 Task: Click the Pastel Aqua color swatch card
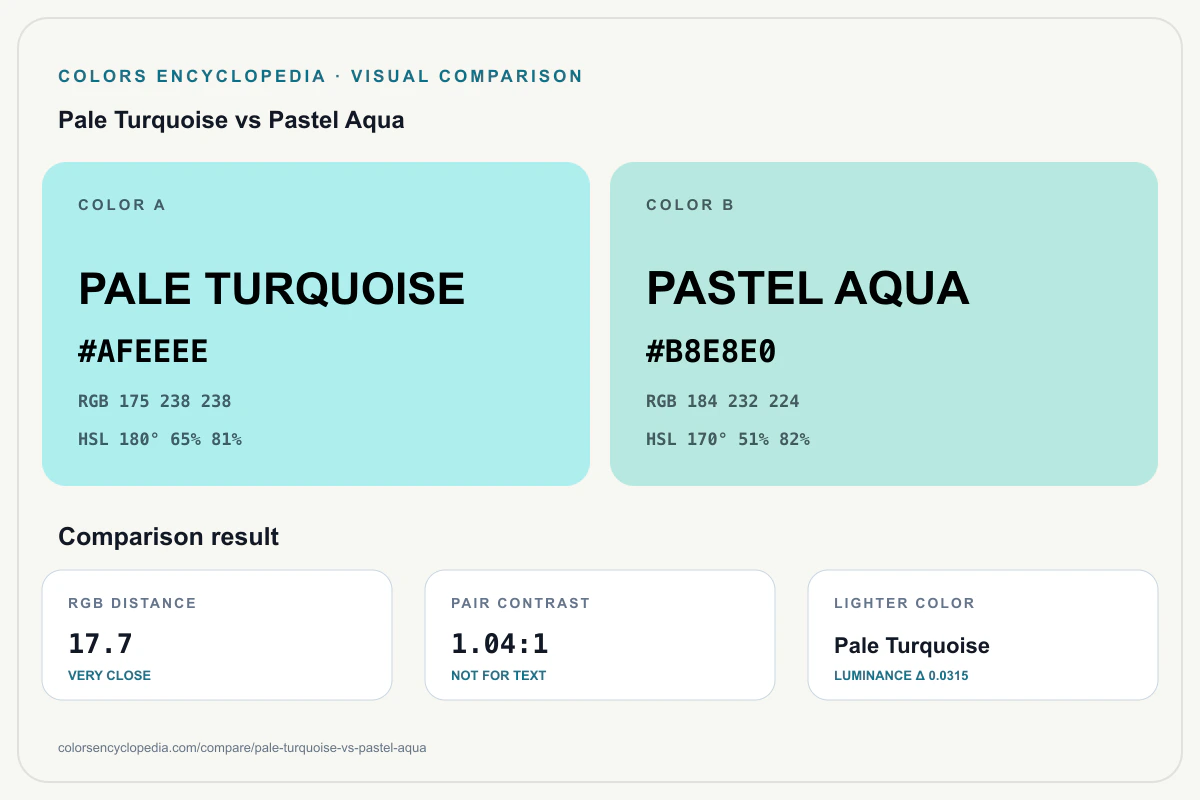(884, 324)
